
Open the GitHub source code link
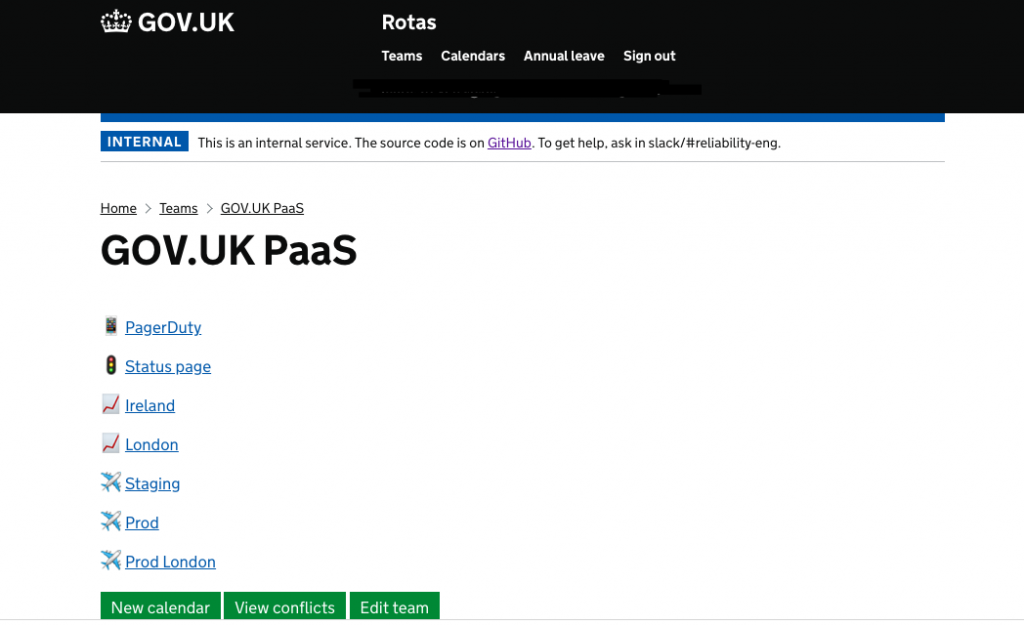[x=509, y=143]
